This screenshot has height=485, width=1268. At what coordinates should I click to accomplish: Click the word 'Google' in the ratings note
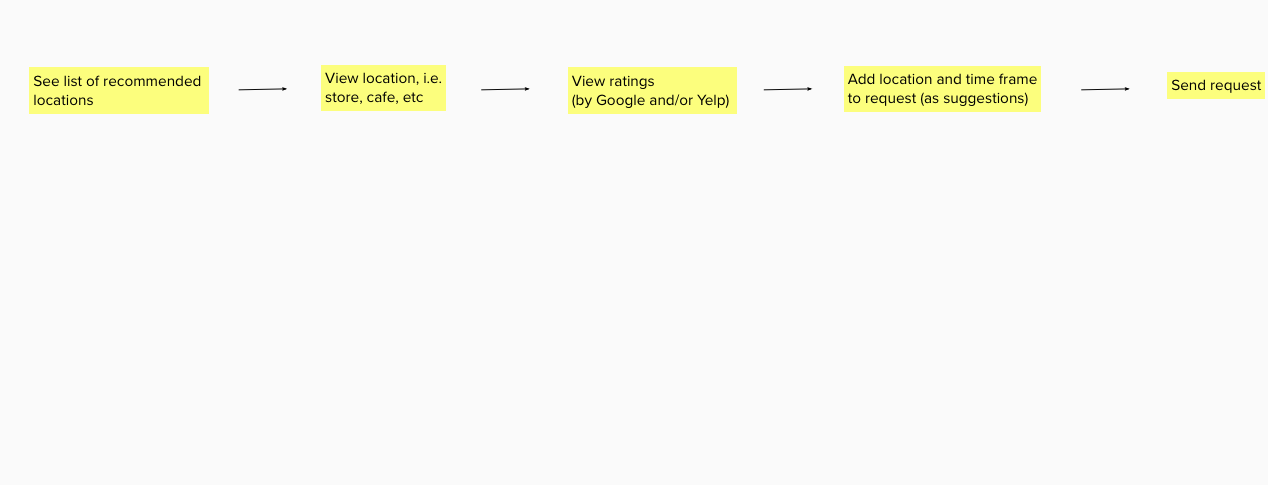coord(620,100)
